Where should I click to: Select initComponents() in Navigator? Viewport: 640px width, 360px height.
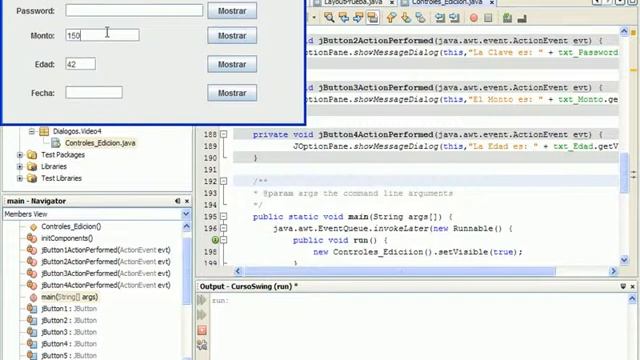click(x=67, y=238)
